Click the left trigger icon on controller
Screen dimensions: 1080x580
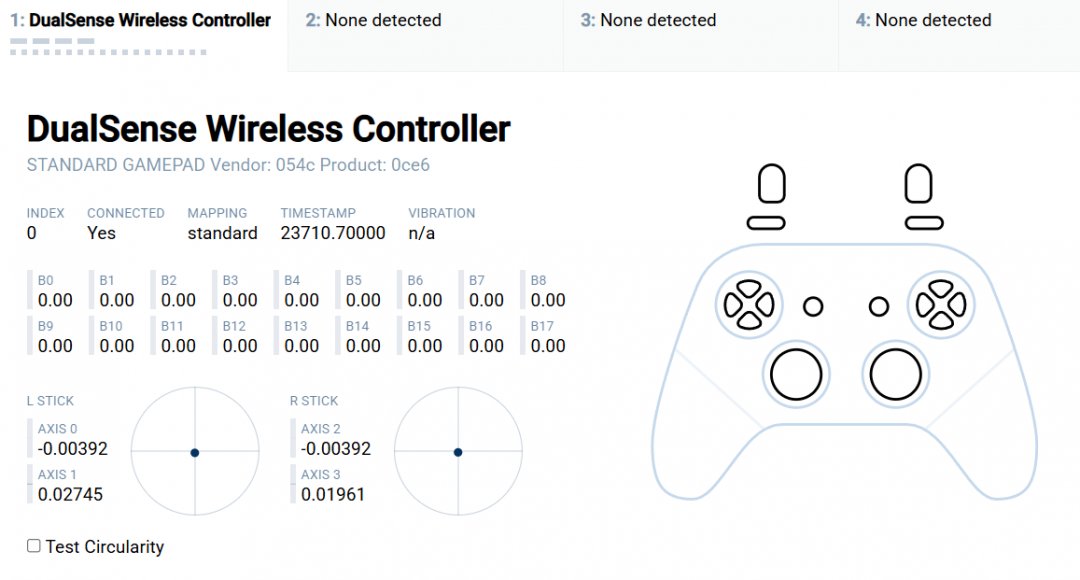point(771,184)
